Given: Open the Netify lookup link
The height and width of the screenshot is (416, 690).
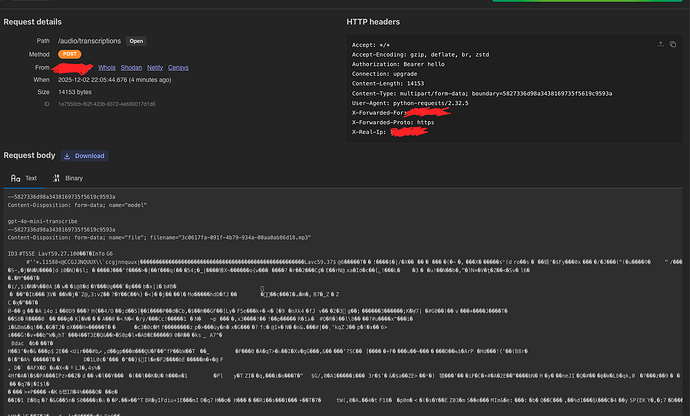Looking at the screenshot, I should [x=155, y=67].
